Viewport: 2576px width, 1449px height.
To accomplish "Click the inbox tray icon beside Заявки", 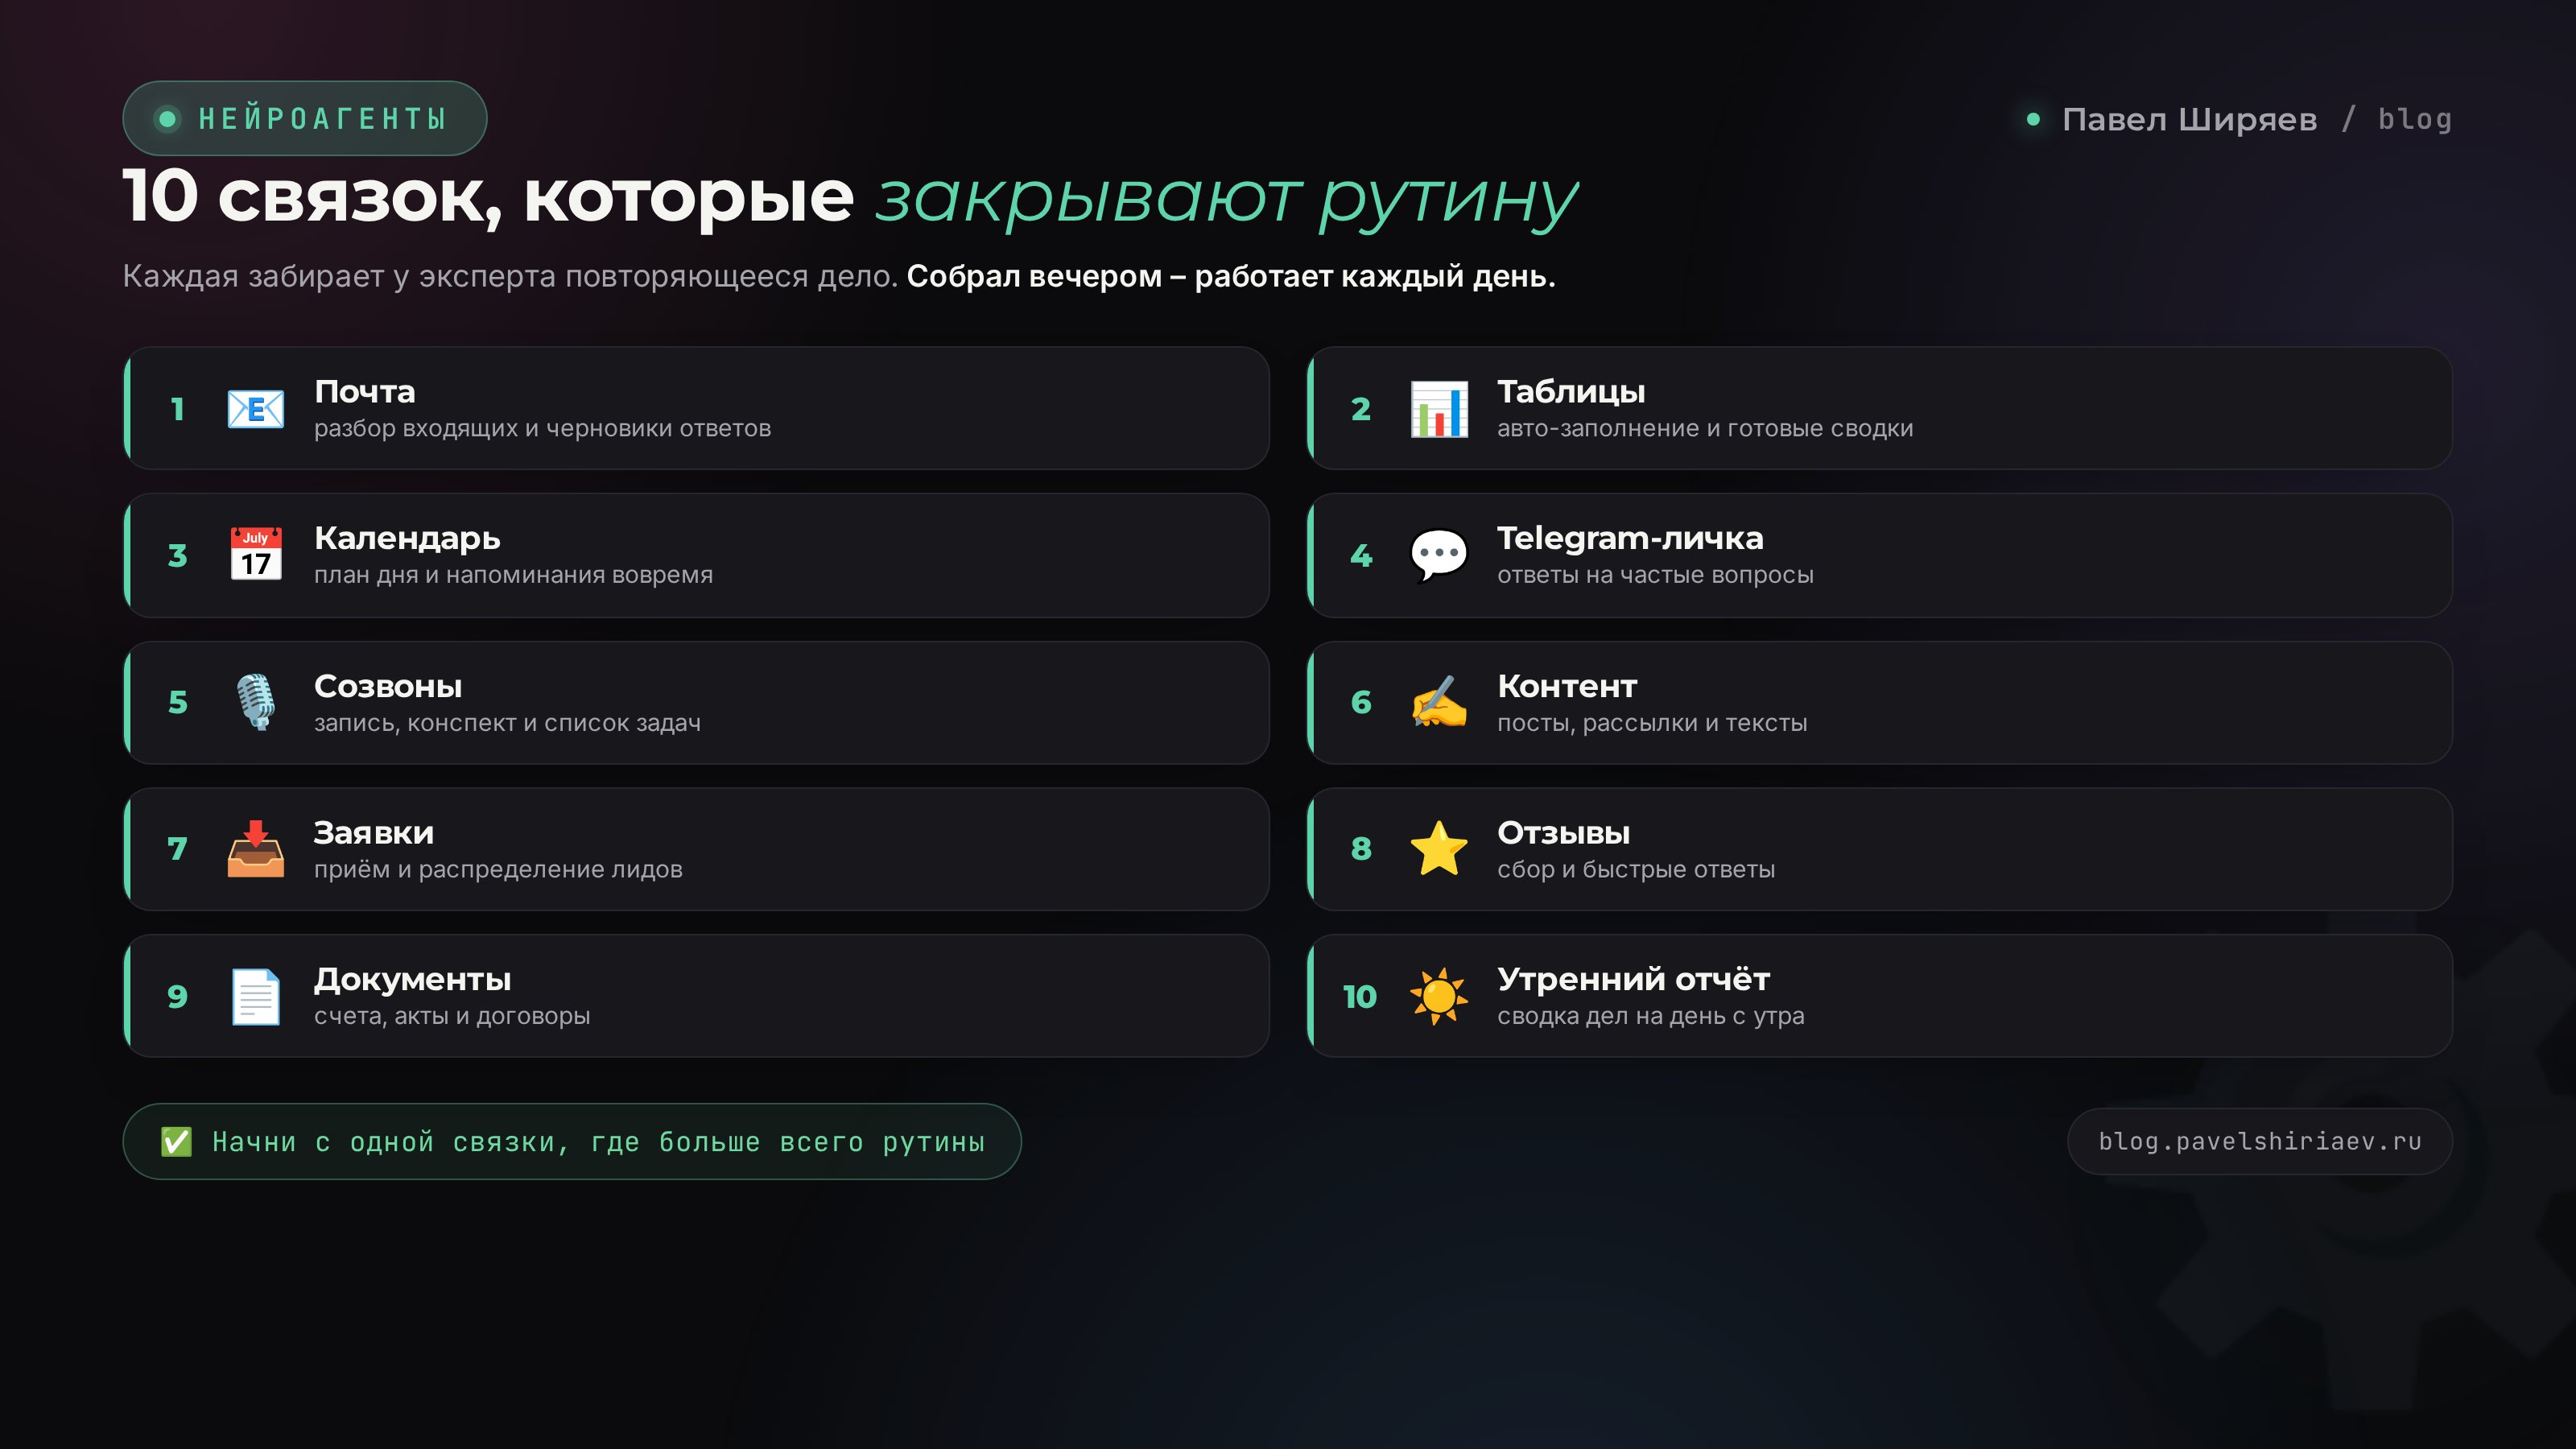I will [x=255, y=849].
